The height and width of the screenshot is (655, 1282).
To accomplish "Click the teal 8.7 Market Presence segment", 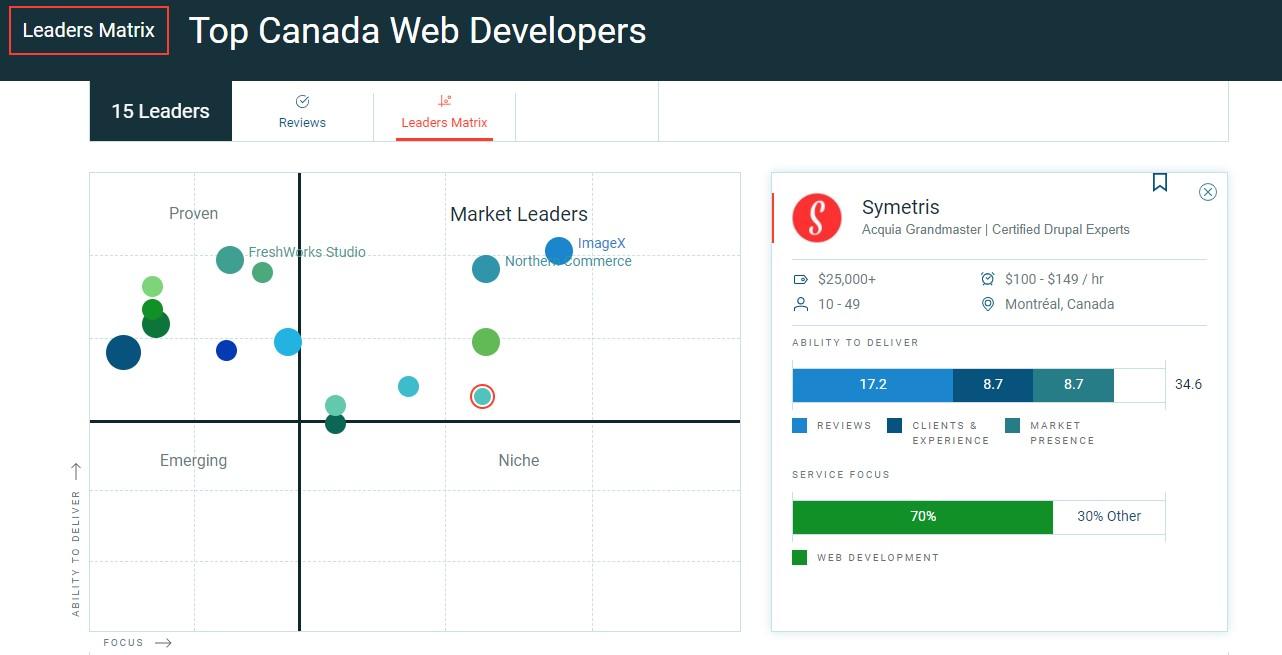I will click(1073, 384).
